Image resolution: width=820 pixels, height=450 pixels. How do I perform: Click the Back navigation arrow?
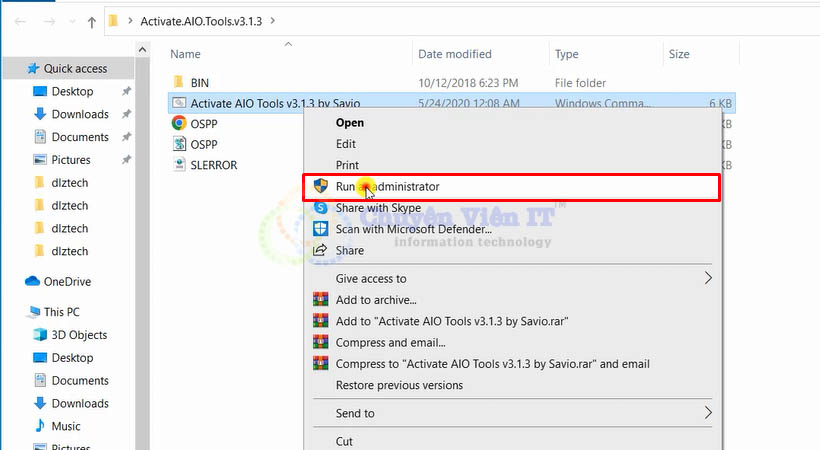coord(19,20)
